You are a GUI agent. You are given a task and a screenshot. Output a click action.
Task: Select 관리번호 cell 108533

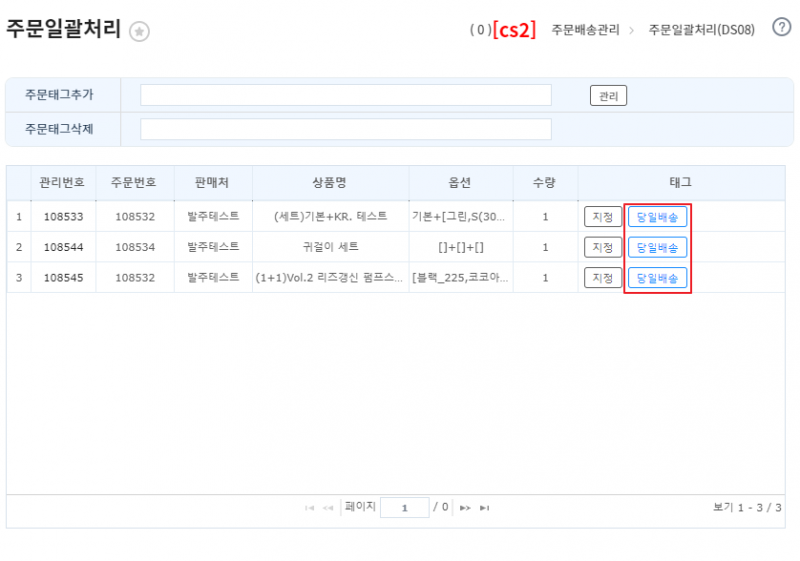click(63, 217)
